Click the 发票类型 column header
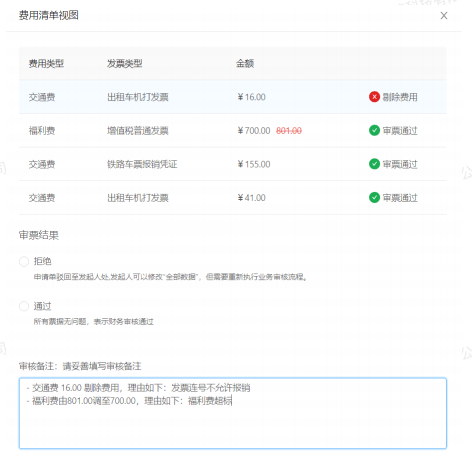 (x=125, y=63)
